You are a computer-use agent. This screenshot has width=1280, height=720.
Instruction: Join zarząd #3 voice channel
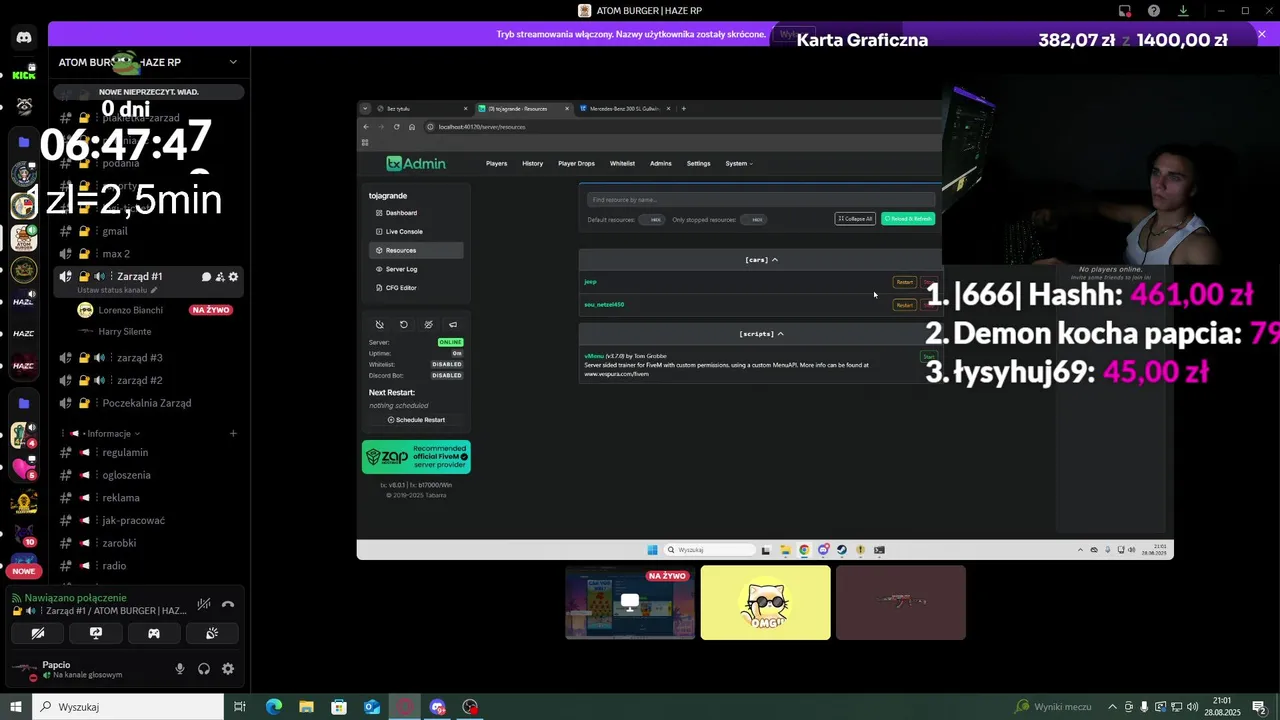148,358
